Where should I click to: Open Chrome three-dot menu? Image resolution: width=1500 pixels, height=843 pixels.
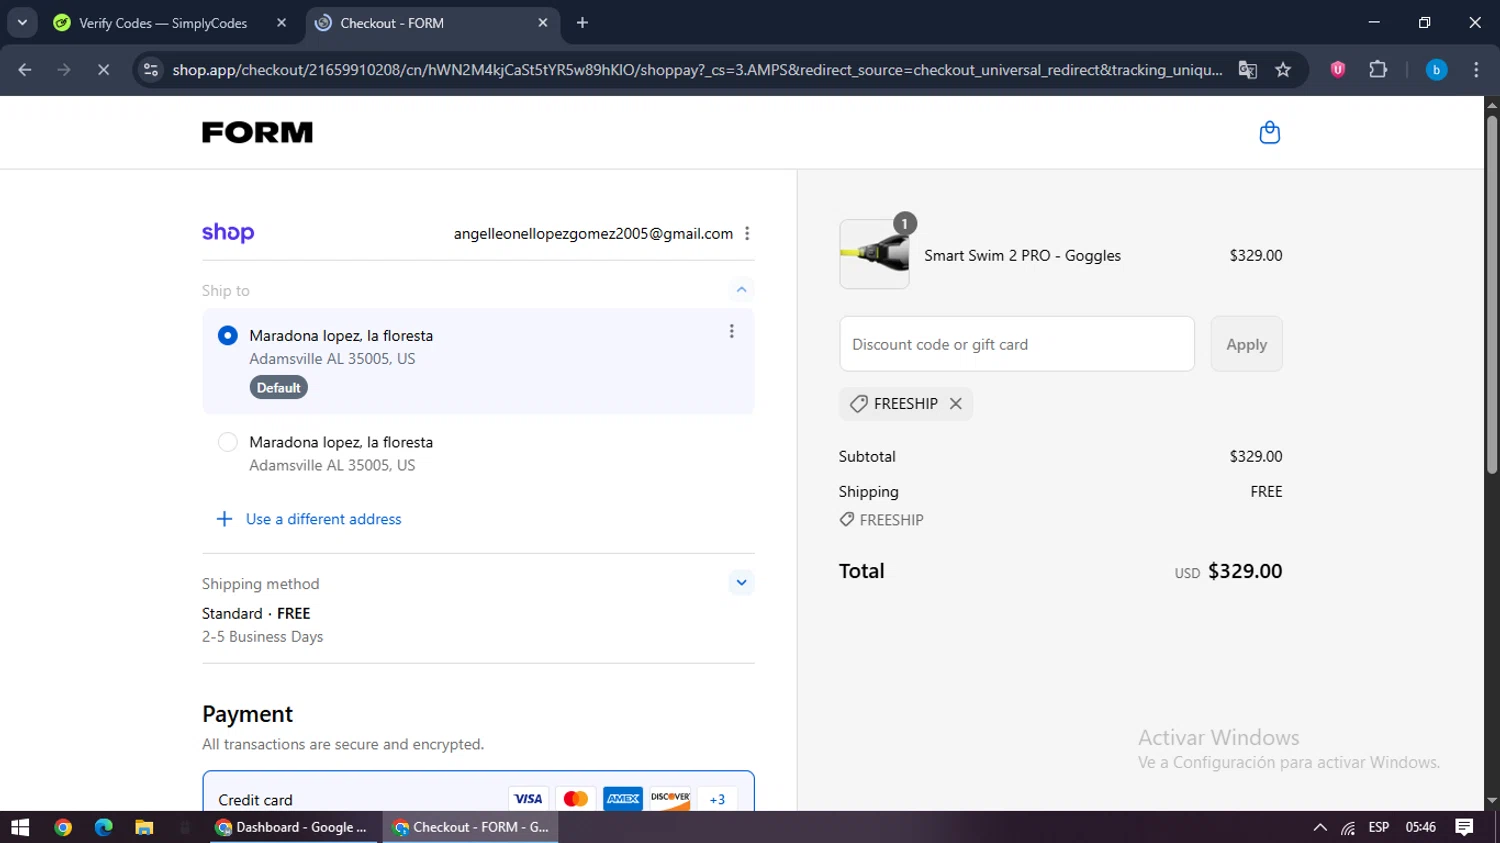point(1476,70)
